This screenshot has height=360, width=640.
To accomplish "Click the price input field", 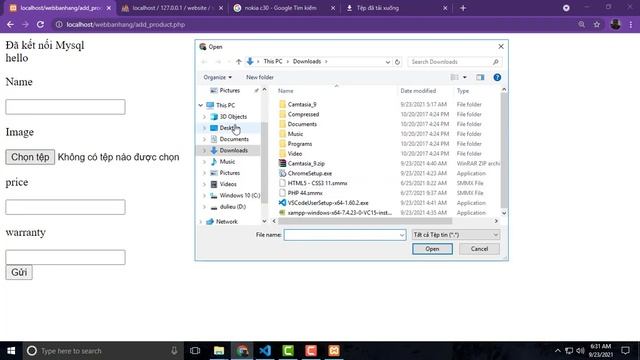I will [x=65, y=207].
